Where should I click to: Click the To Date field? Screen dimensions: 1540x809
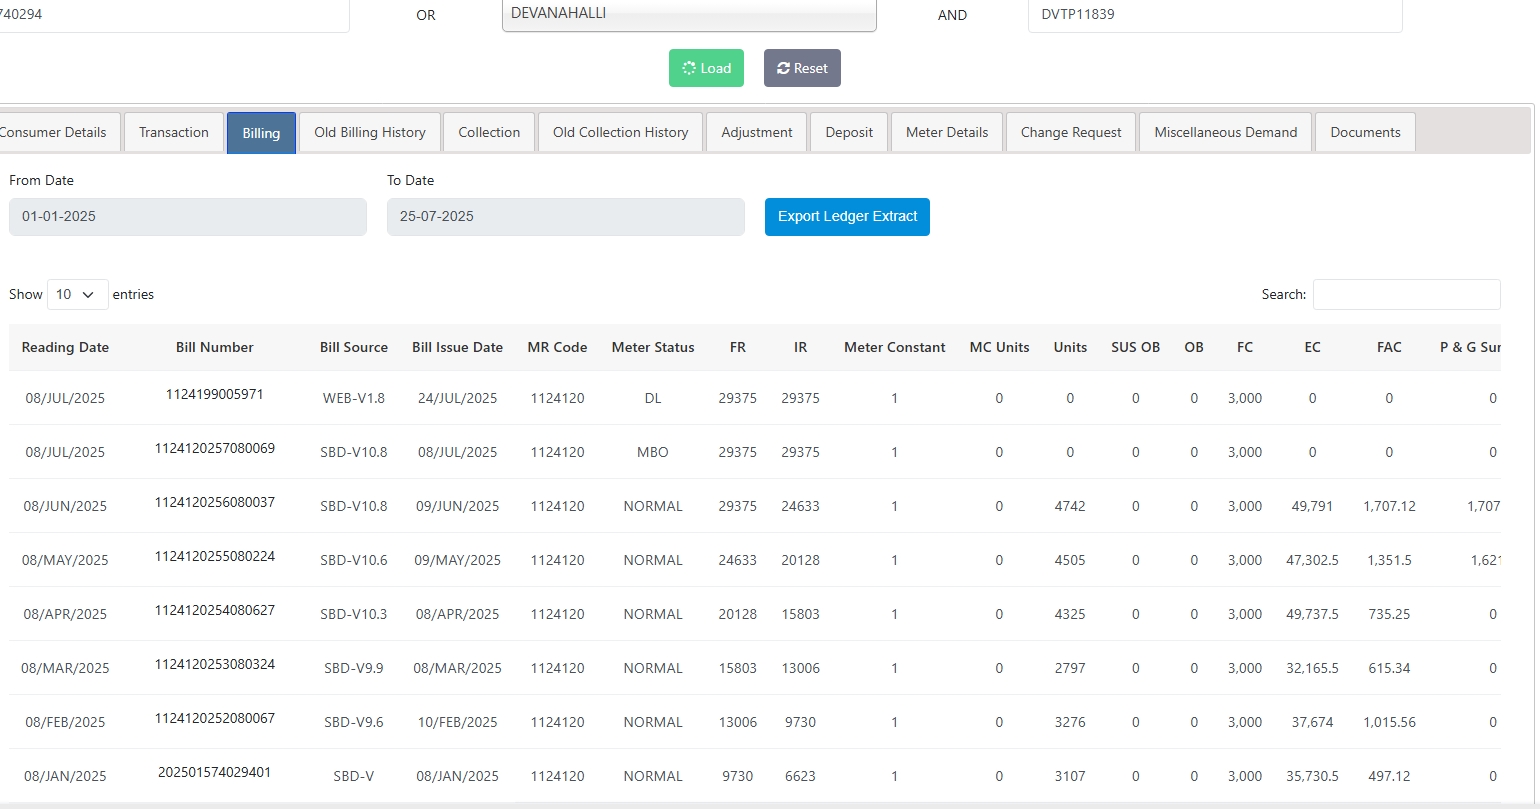click(566, 216)
